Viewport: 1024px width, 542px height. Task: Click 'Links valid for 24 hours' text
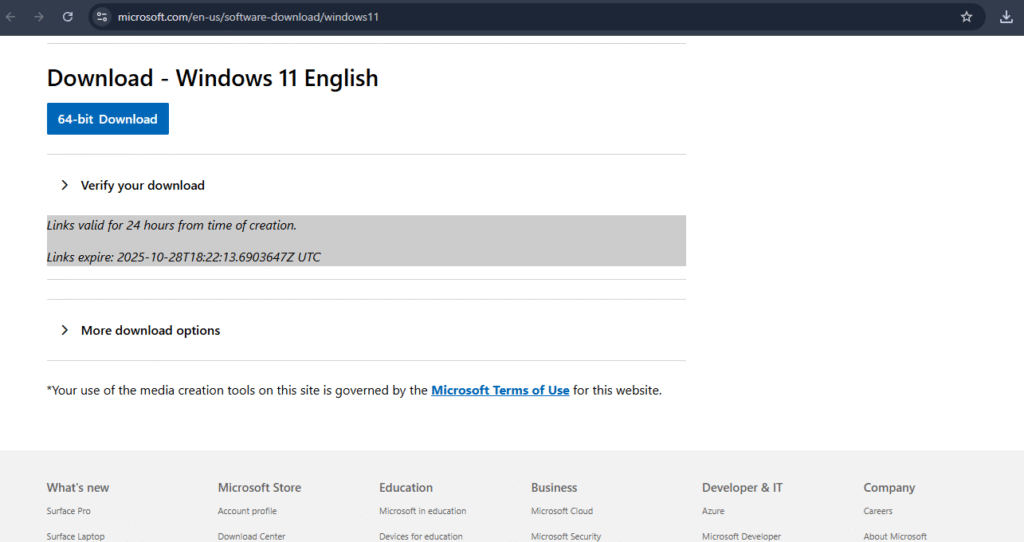[172, 225]
